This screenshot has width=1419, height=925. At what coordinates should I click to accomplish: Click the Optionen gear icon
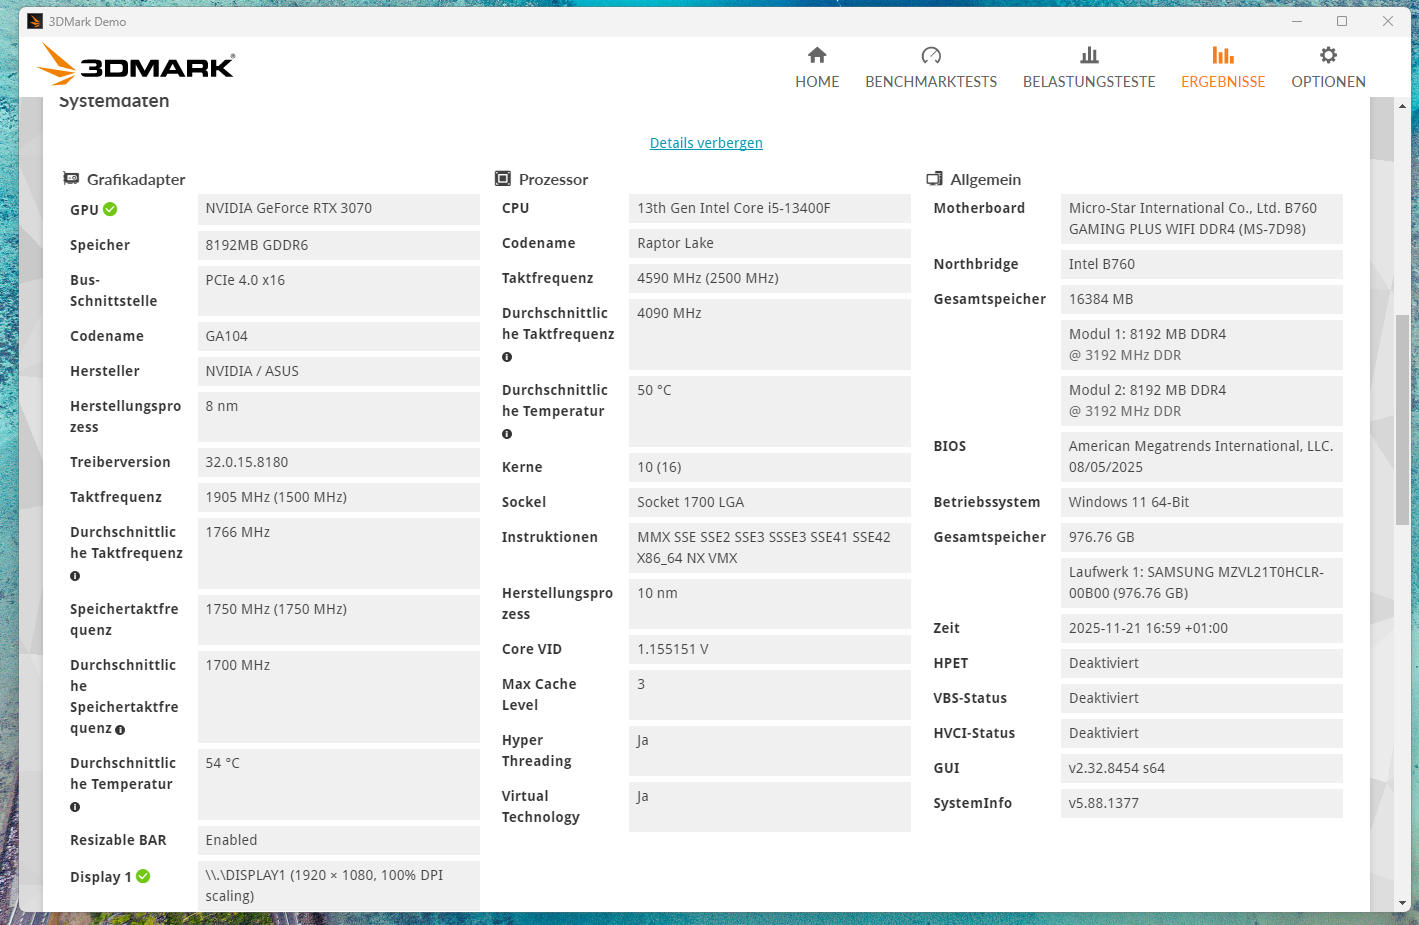[x=1328, y=55]
